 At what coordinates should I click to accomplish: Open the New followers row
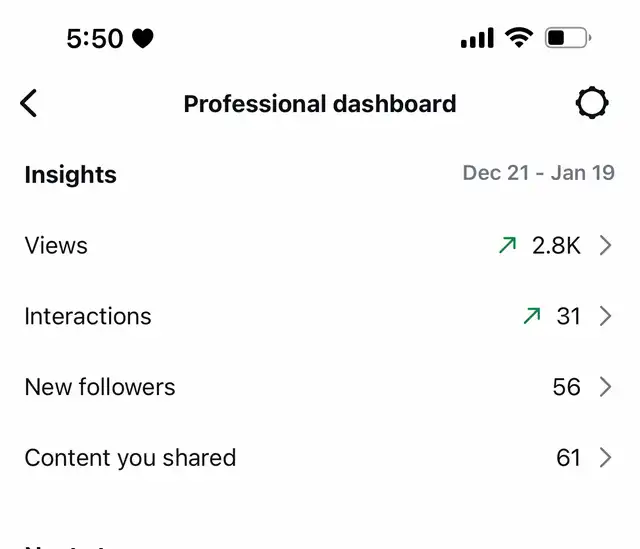(320, 387)
